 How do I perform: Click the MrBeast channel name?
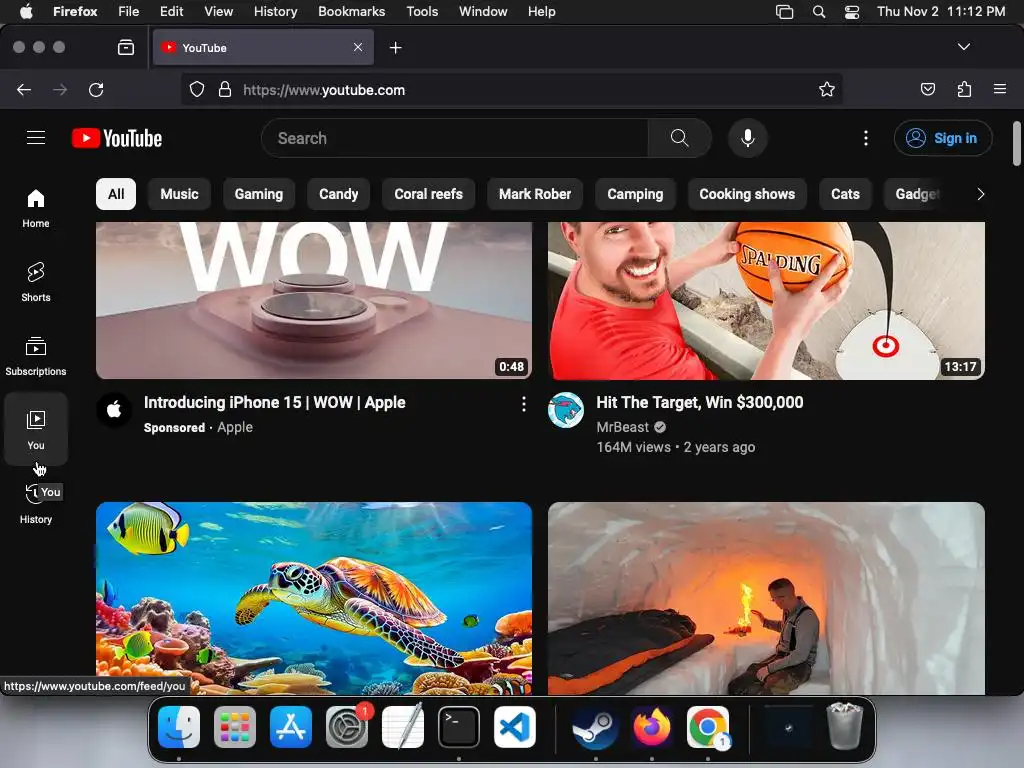(x=622, y=427)
